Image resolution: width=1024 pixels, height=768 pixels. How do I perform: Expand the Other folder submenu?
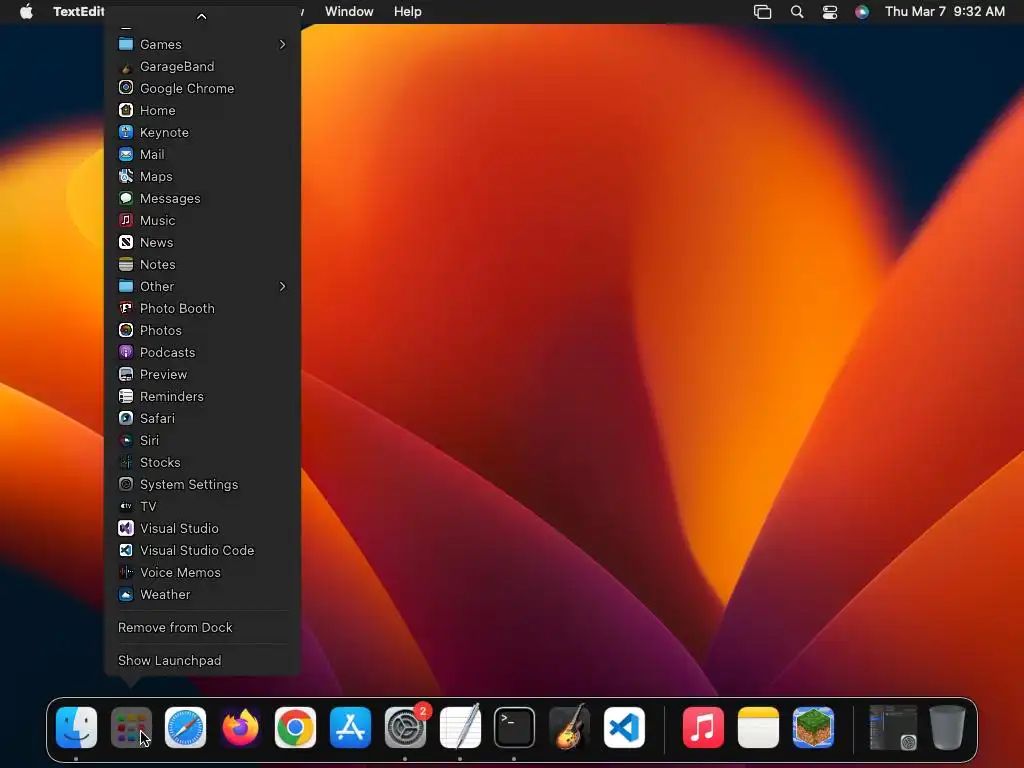pos(202,286)
